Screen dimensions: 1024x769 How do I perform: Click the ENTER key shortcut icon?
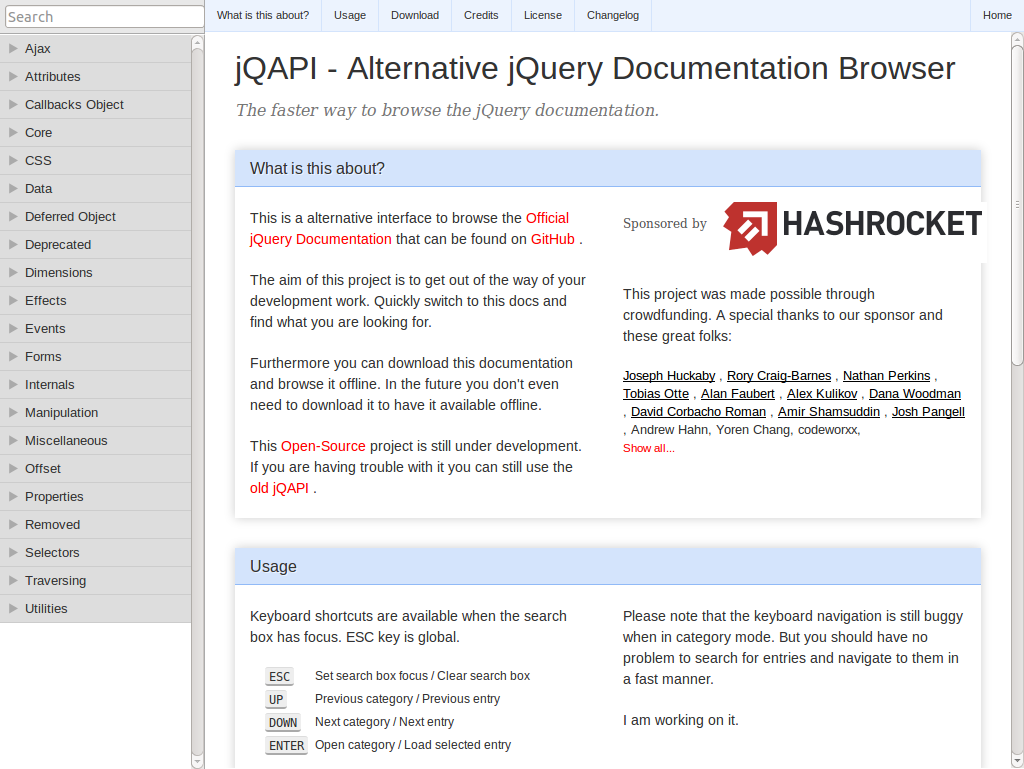[285, 745]
